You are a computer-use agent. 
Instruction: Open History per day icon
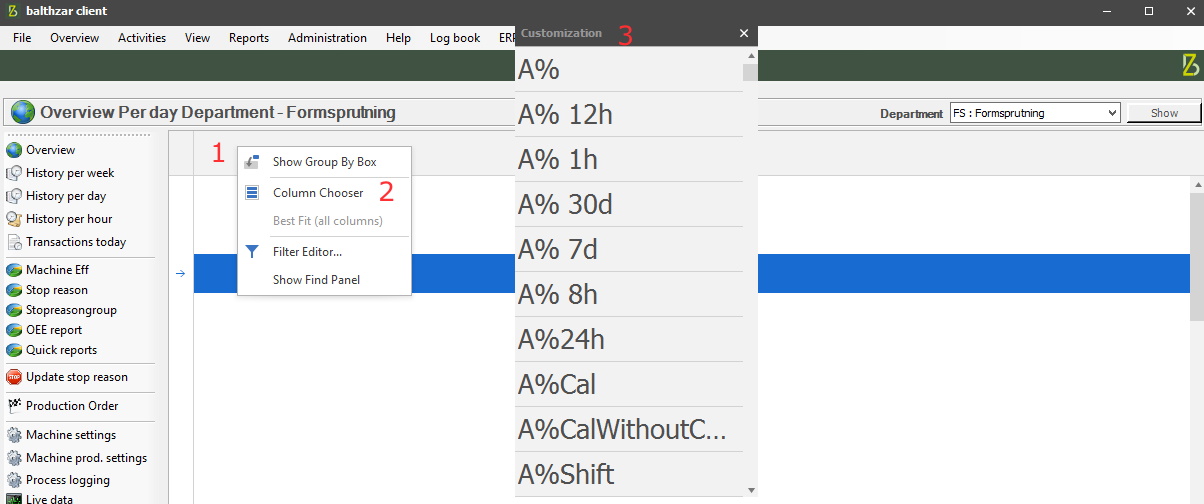14,196
